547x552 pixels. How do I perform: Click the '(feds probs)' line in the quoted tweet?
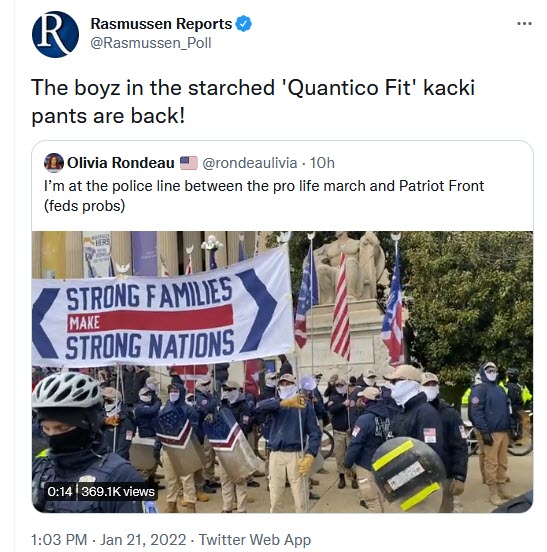point(84,206)
